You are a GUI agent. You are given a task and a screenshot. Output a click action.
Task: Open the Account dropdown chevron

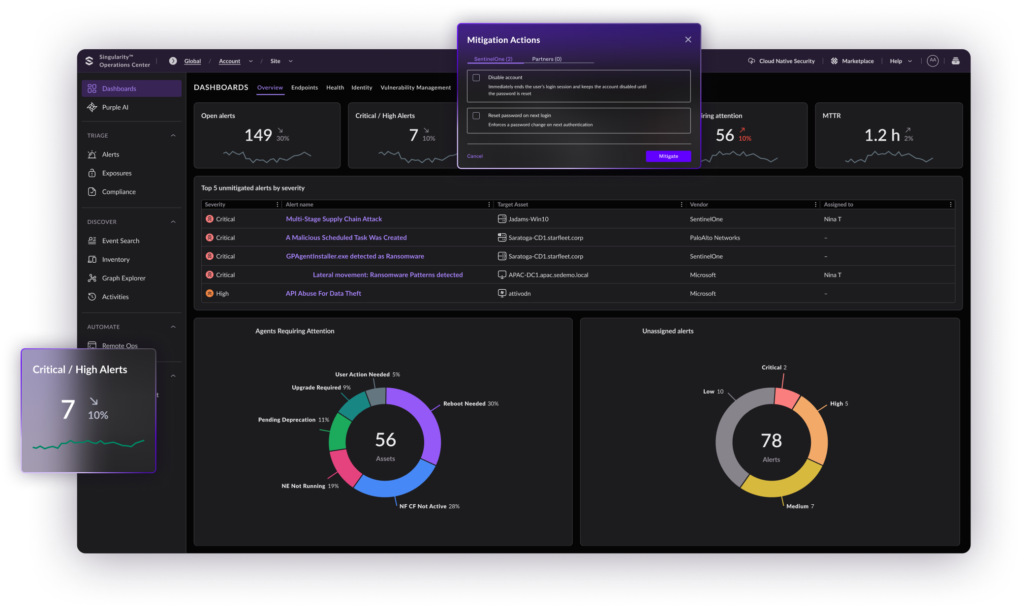(x=251, y=61)
